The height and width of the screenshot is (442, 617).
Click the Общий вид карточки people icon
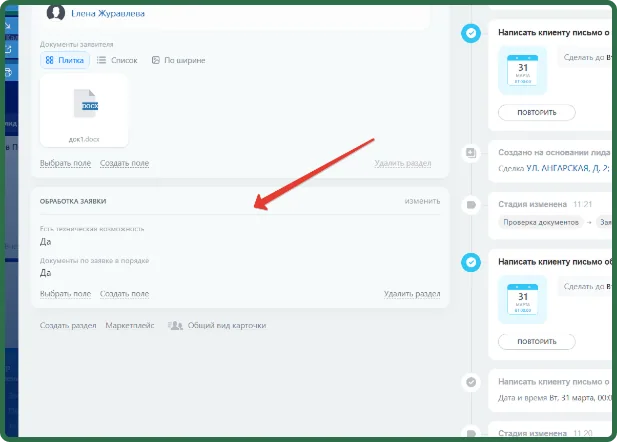[x=175, y=325]
